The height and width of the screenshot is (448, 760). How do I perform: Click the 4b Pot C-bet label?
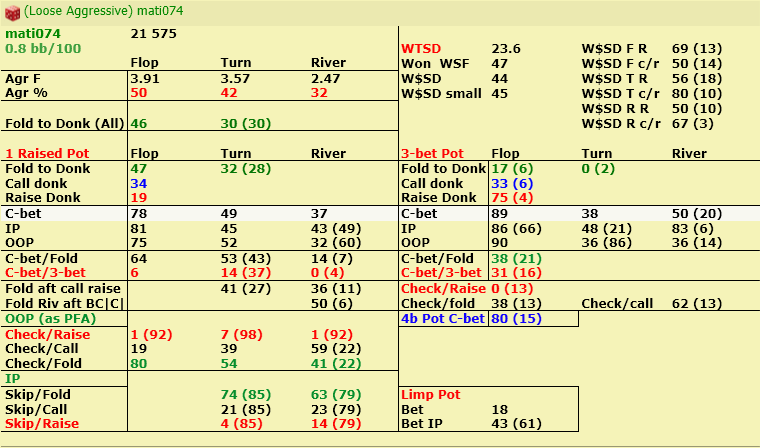coord(443,319)
